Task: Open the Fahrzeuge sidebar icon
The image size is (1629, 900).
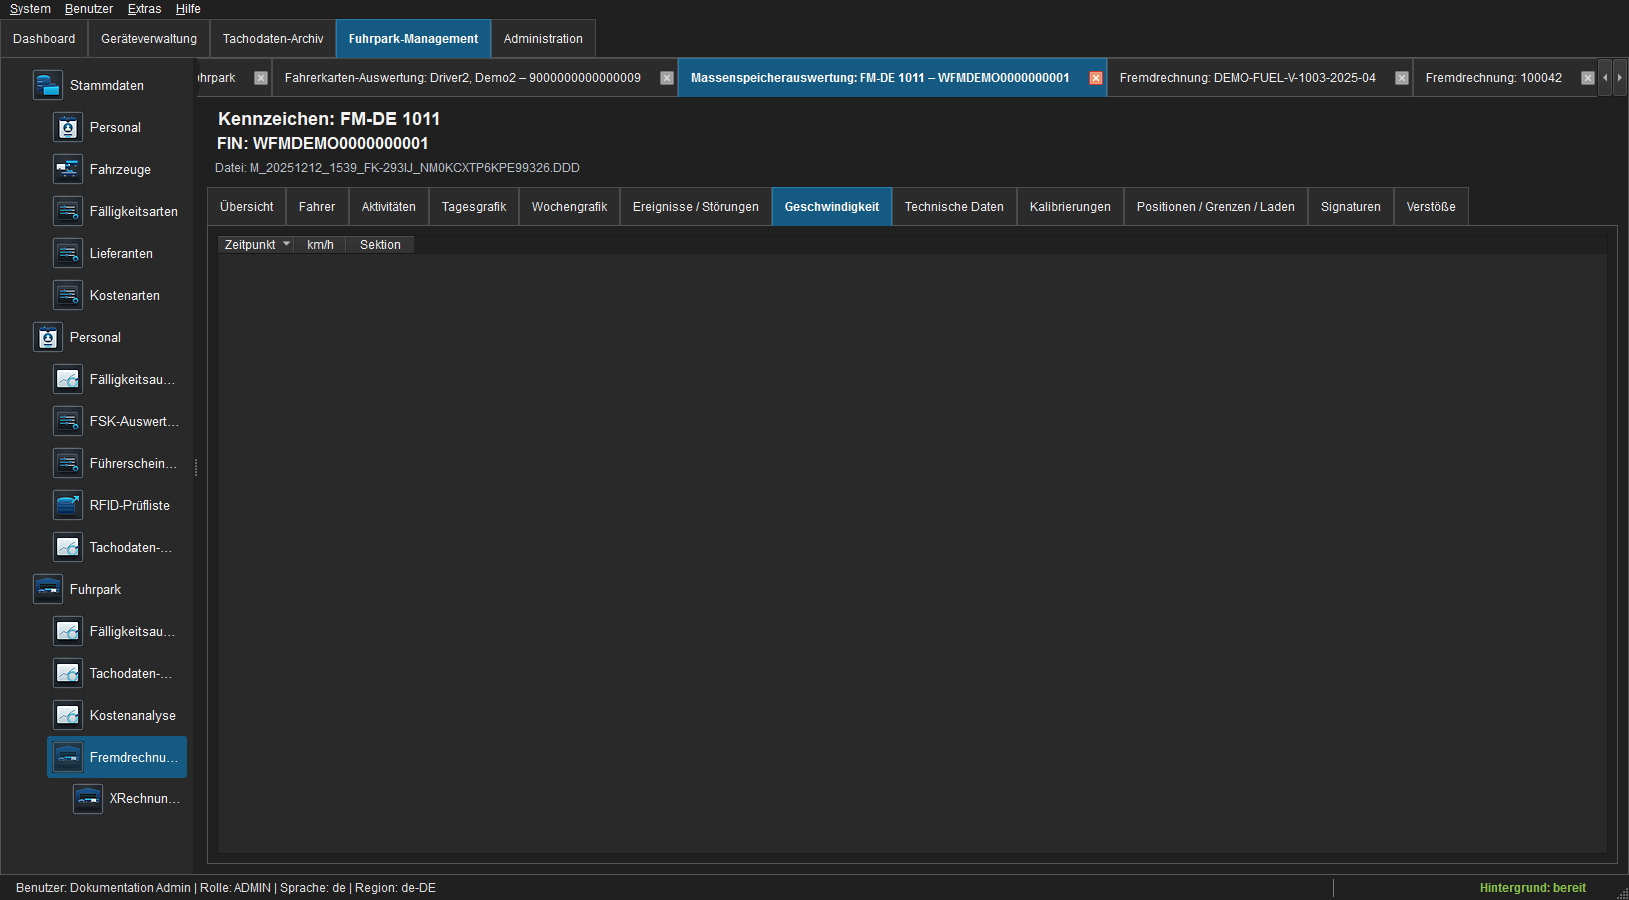Action: click(67, 169)
